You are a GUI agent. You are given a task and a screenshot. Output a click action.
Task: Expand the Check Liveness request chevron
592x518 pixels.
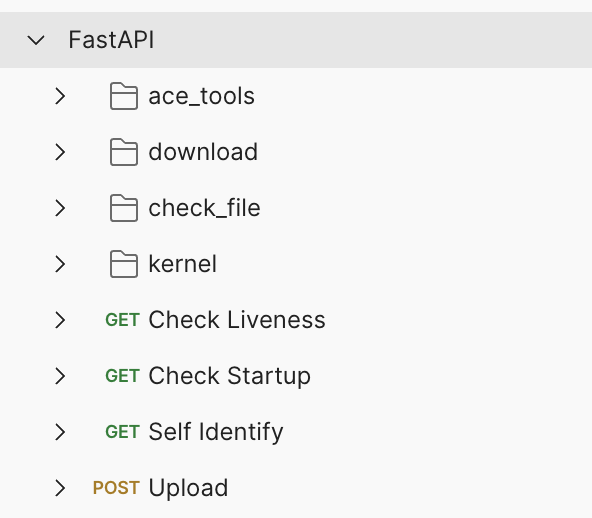[60, 320]
